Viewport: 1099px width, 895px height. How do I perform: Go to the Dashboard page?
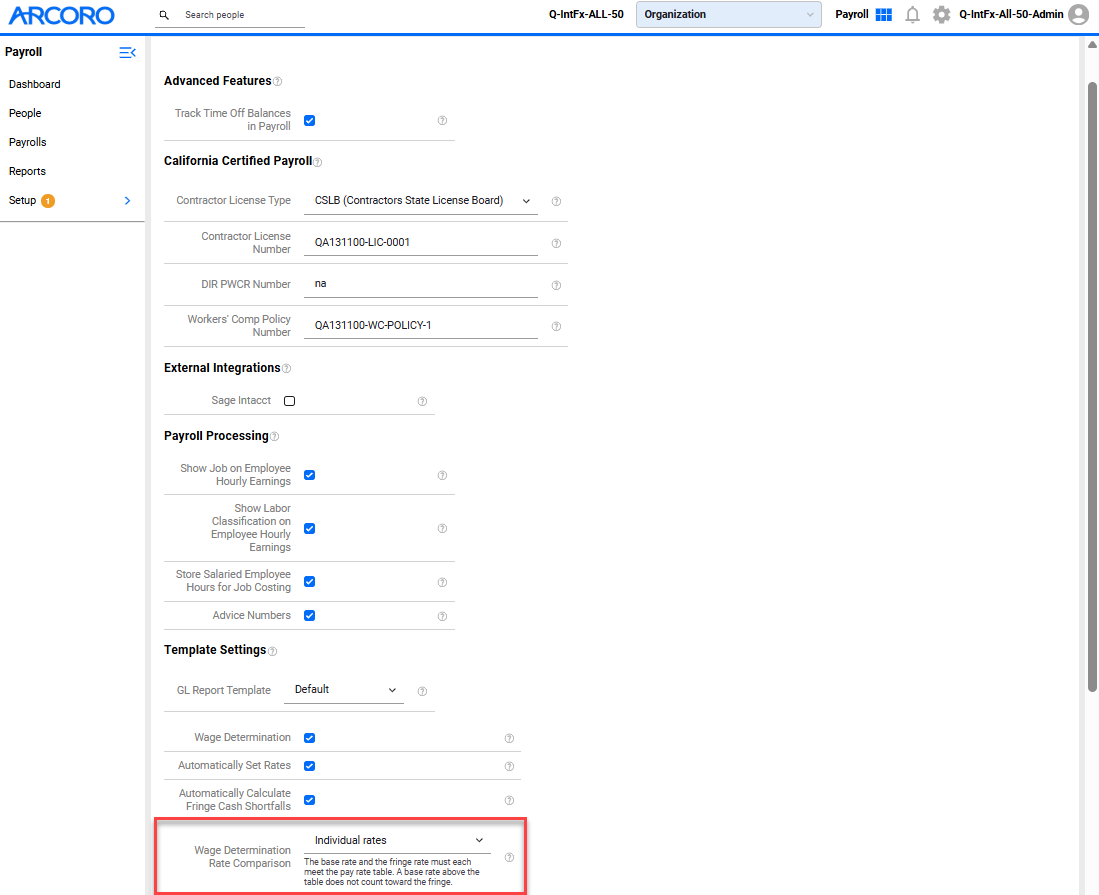tap(35, 84)
